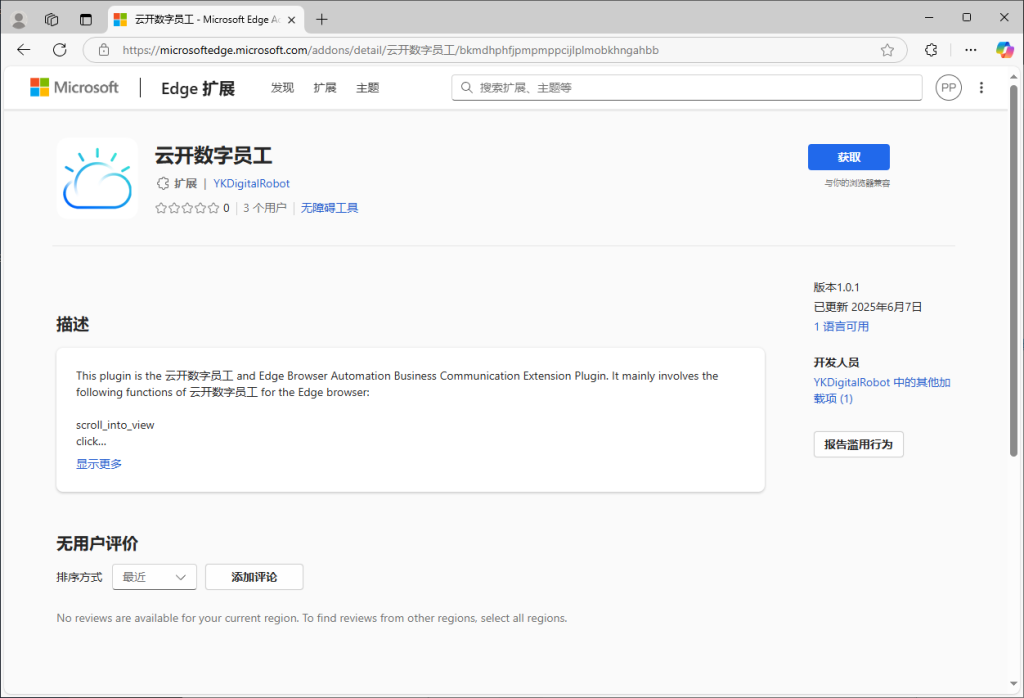This screenshot has height=698, width=1024.
Task: Expand description with 显示更多
Action: [x=99, y=464]
